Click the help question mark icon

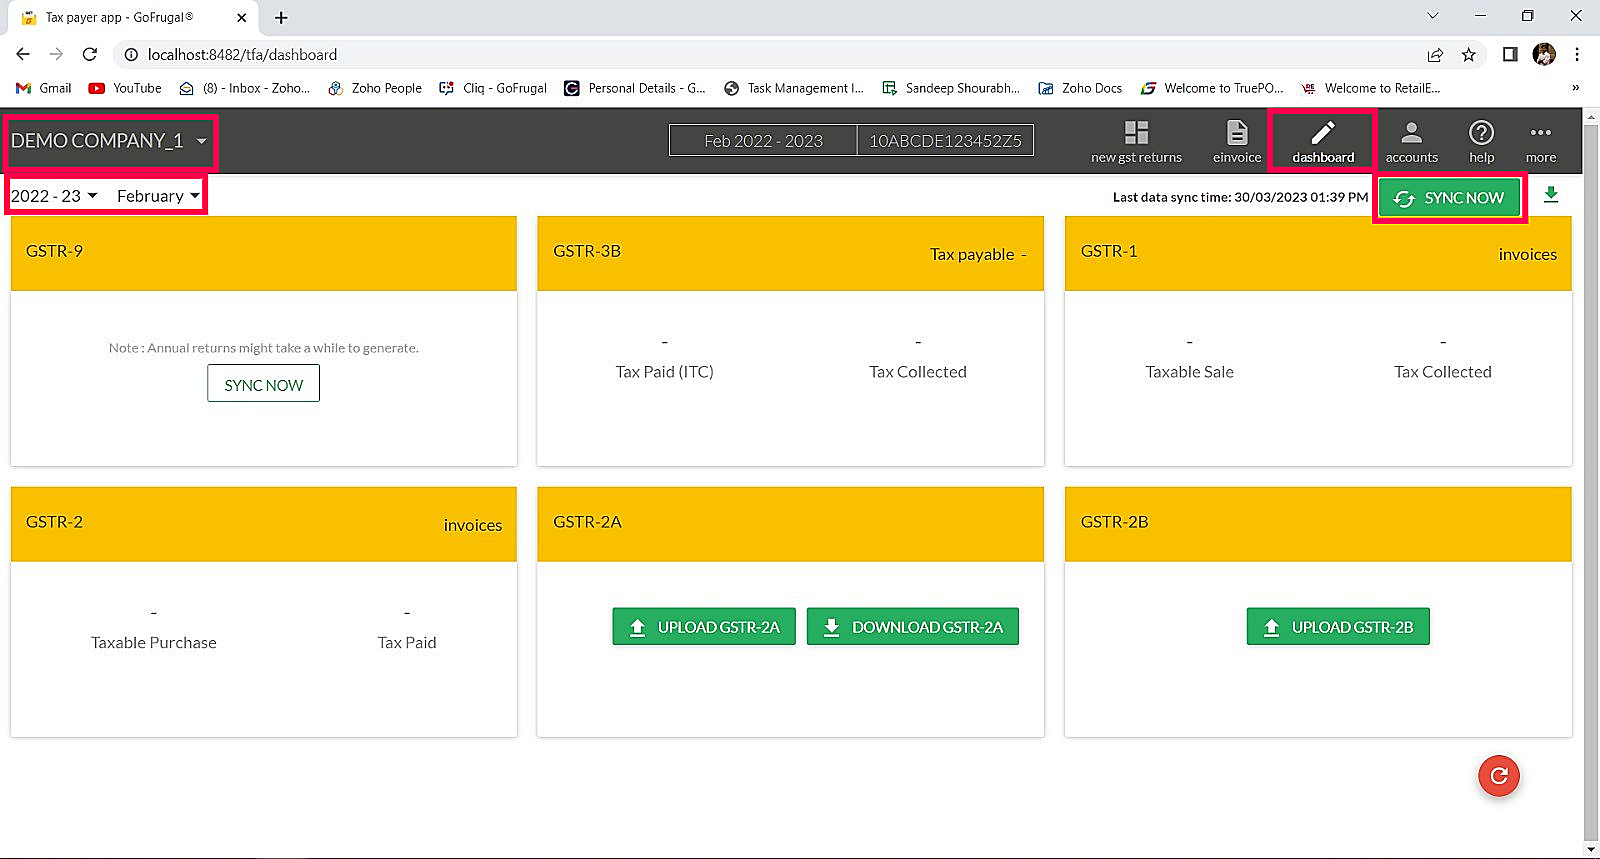[1481, 133]
